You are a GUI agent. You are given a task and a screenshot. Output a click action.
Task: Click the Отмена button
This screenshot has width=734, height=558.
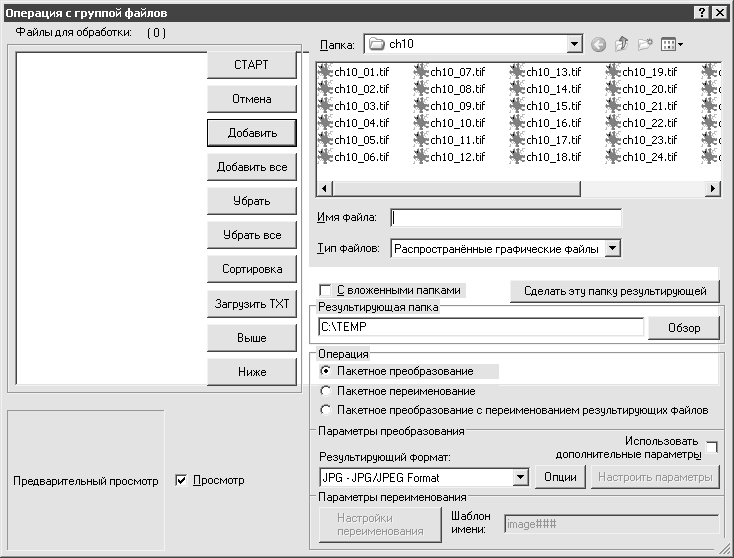[251, 99]
